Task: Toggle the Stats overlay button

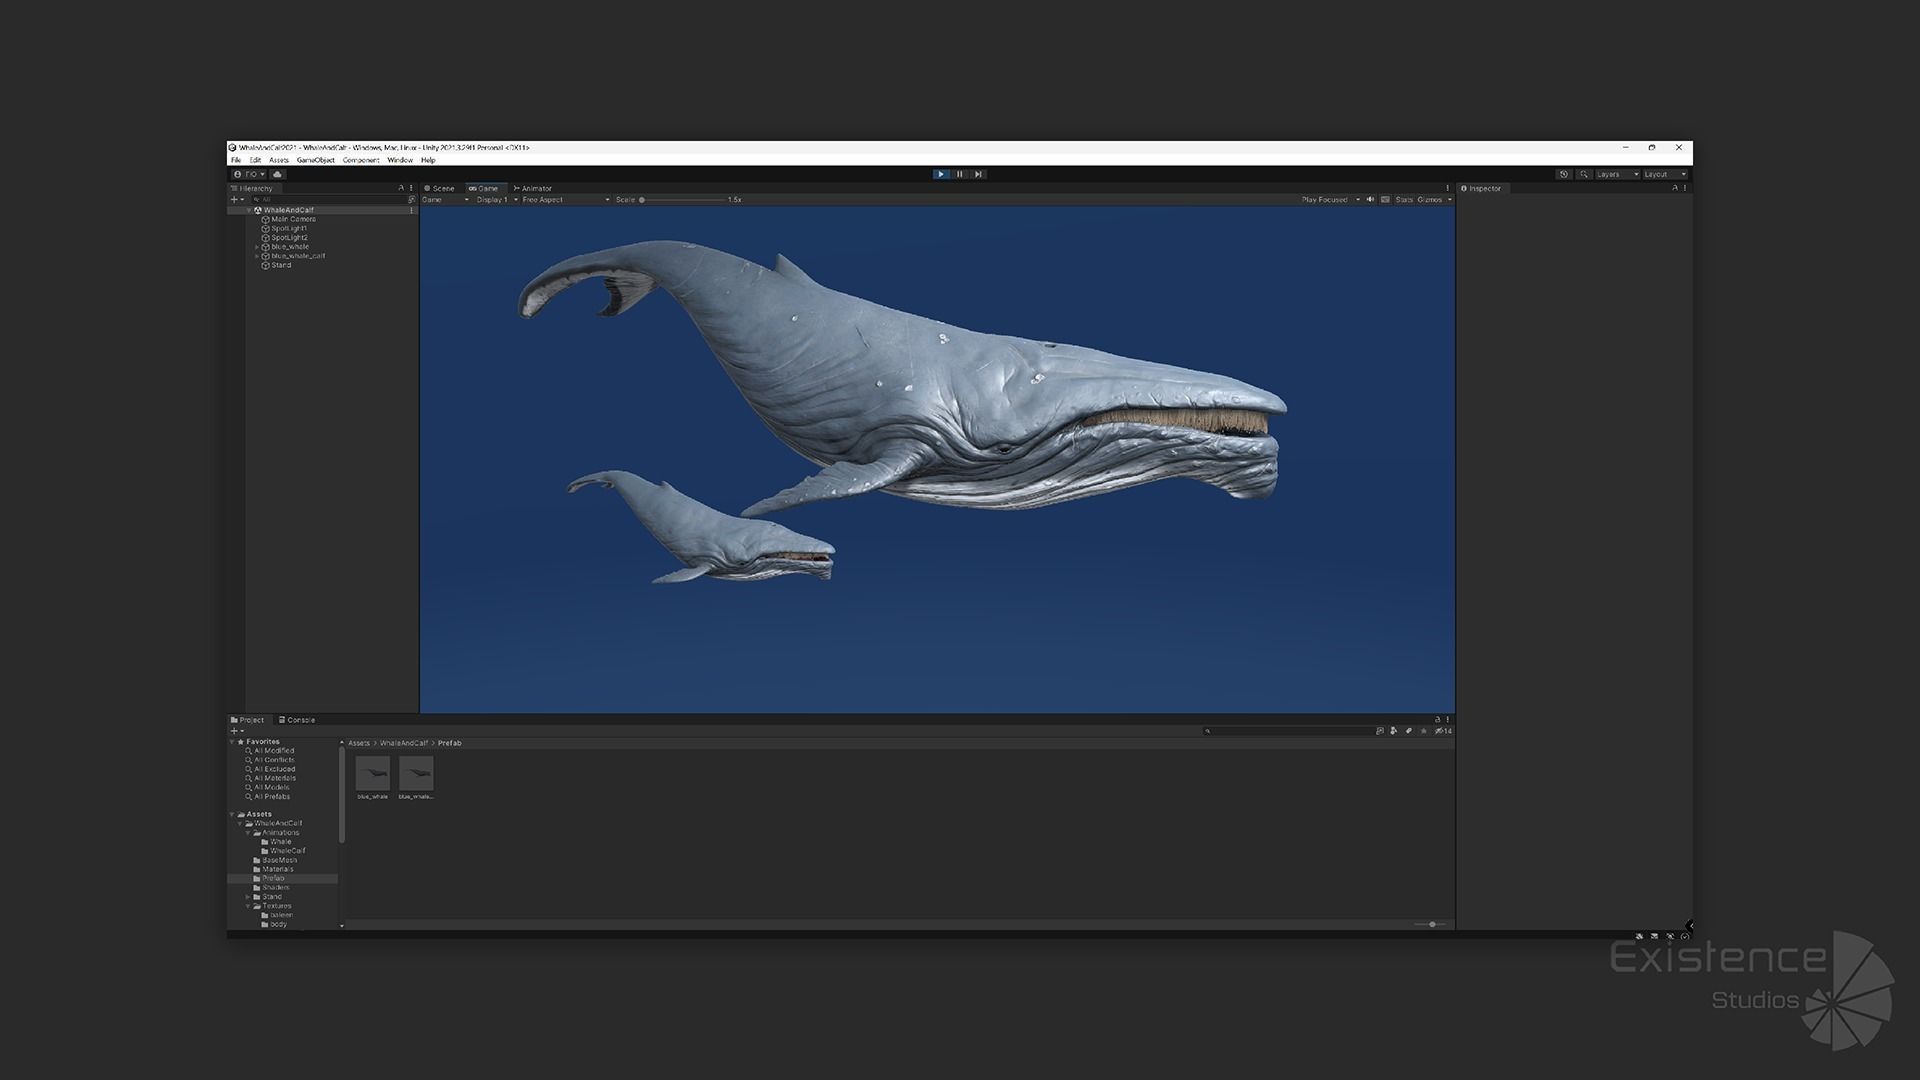Action: 1404,200
